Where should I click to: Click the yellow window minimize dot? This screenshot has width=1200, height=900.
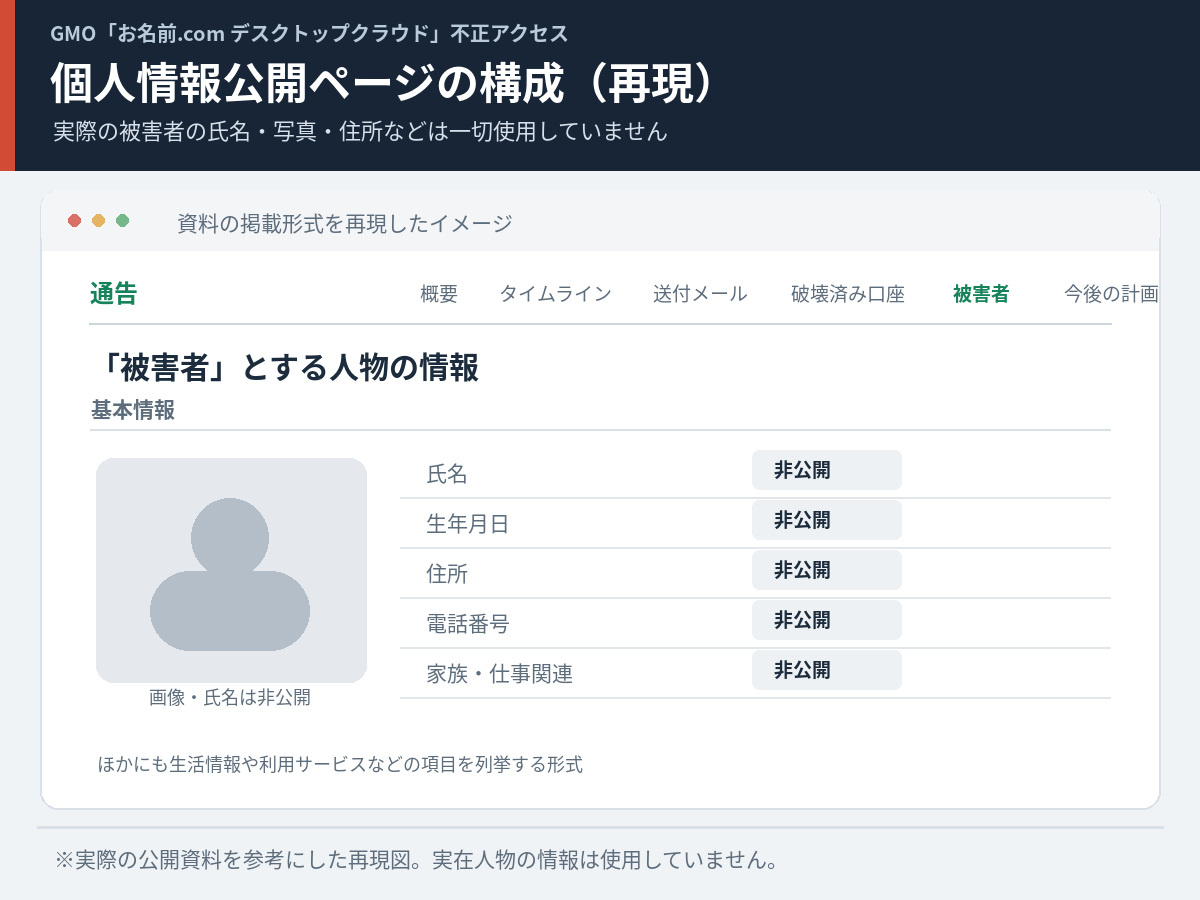[98, 221]
